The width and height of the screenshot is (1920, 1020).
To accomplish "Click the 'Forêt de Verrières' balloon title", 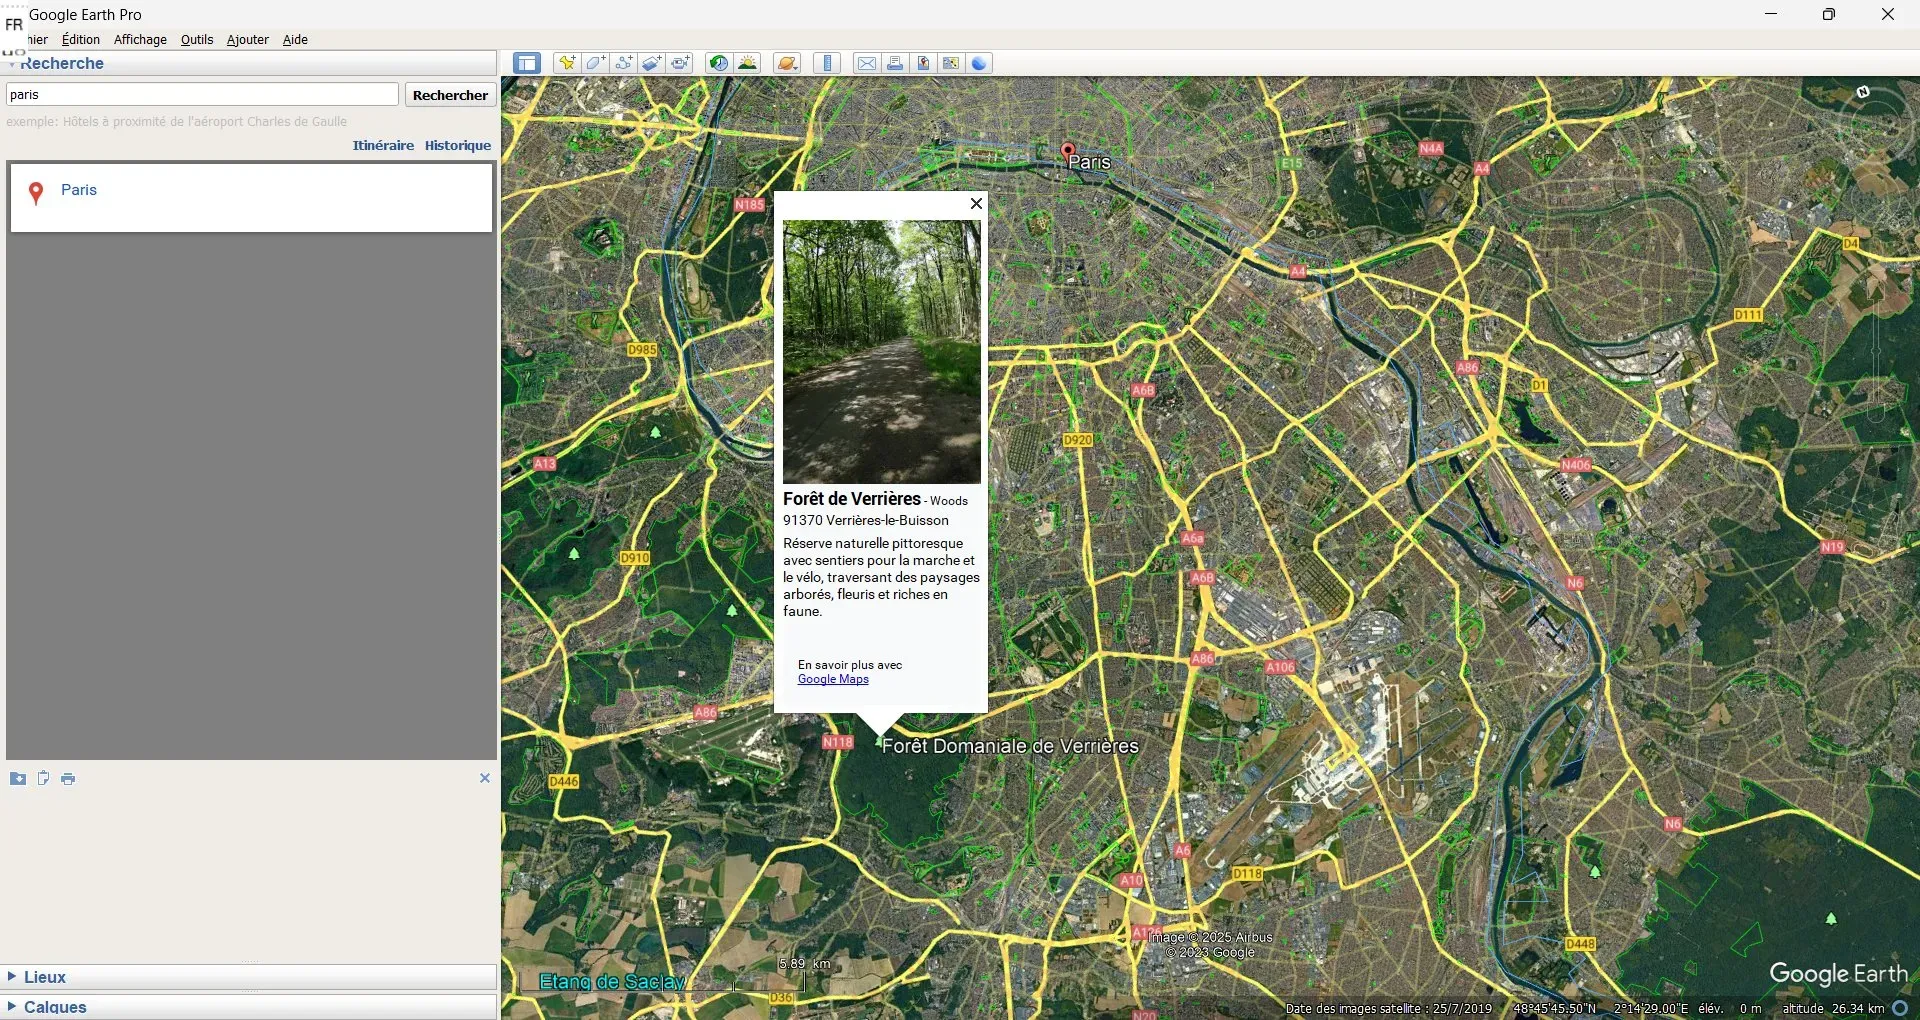I will pos(852,499).
